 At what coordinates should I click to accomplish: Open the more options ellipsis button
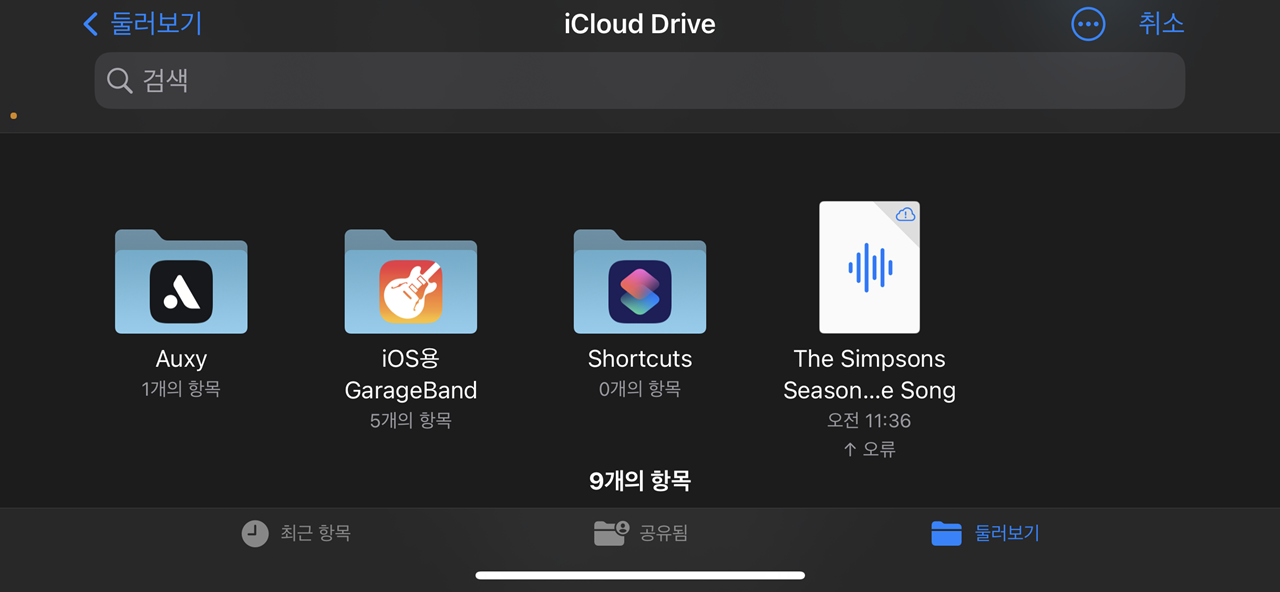(x=1088, y=24)
